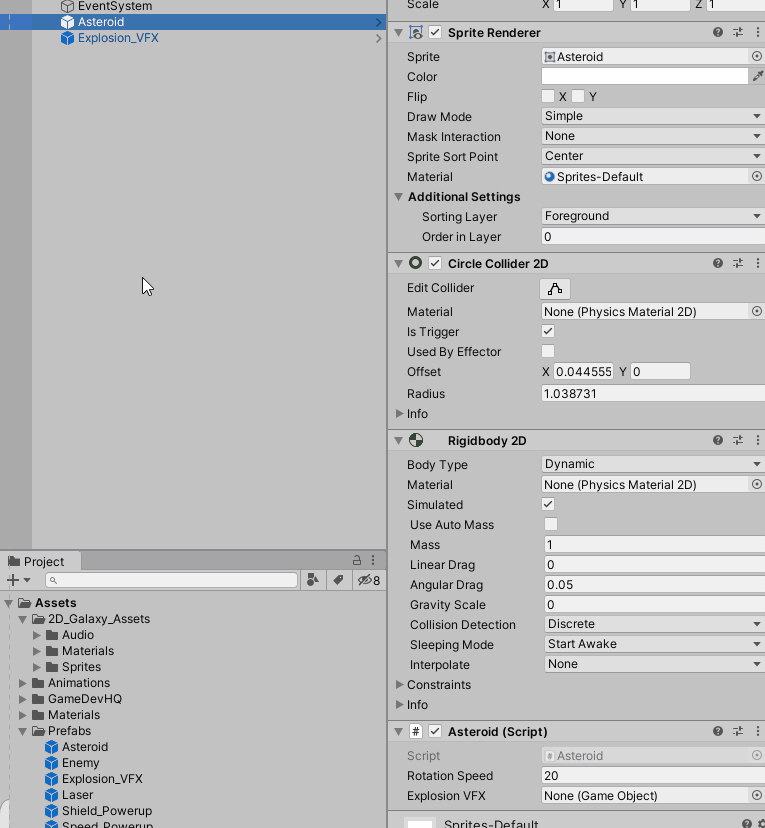This screenshot has width=765, height=828.
Task: Open Rigidbody 2D preset icon
Action: pyautogui.click(x=738, y=440)
